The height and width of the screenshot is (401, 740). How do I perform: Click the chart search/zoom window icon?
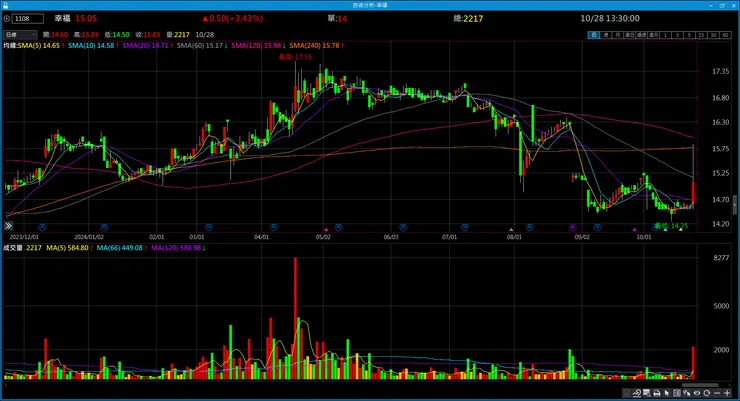click(x=647, y=393)
